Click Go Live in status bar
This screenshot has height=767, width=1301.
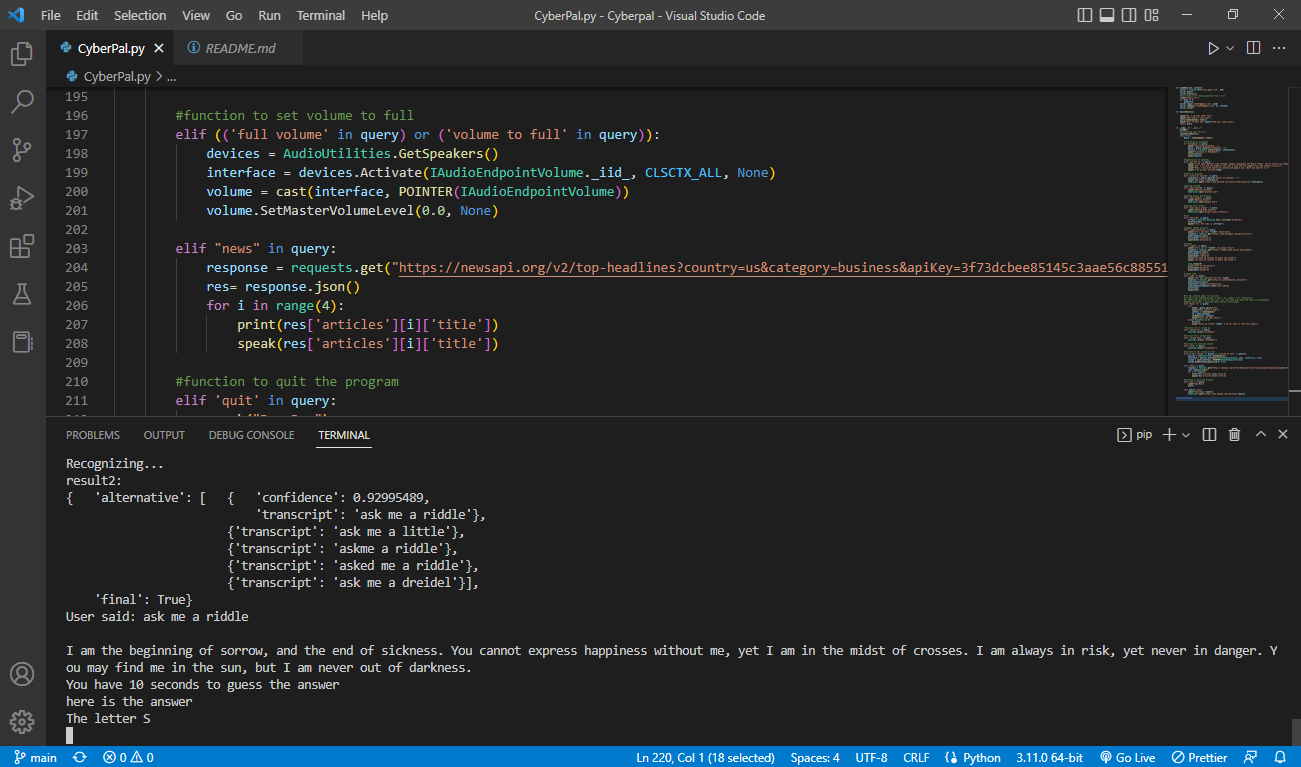1127,758
